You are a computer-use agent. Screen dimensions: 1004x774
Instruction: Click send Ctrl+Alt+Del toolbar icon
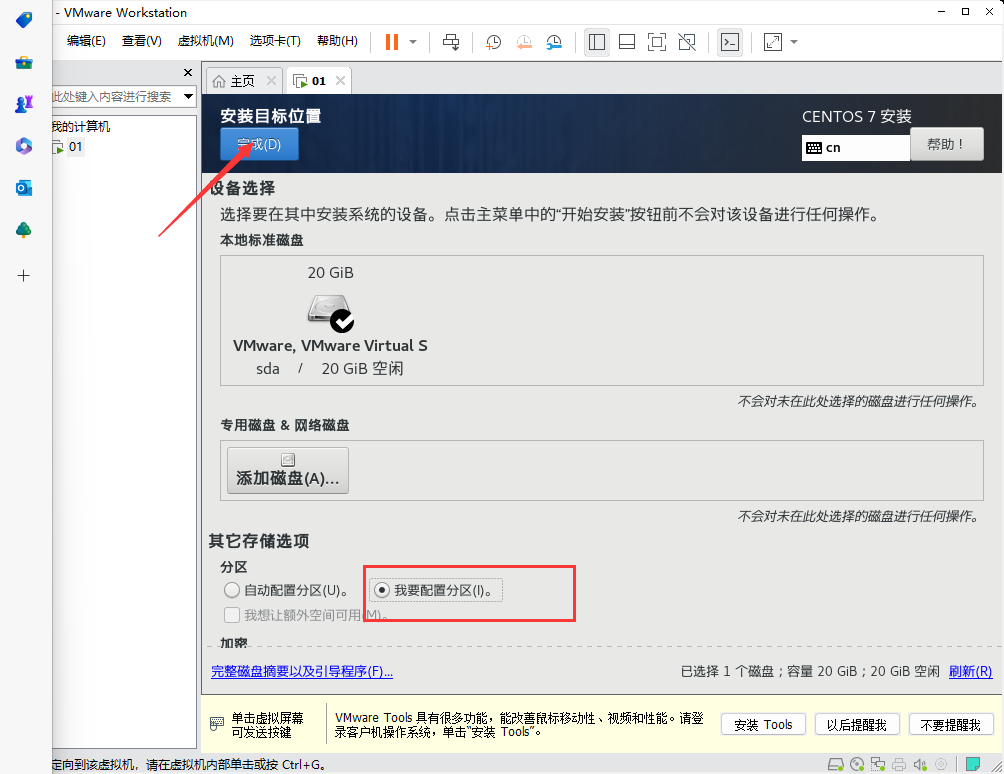click(x=451, y=42)
